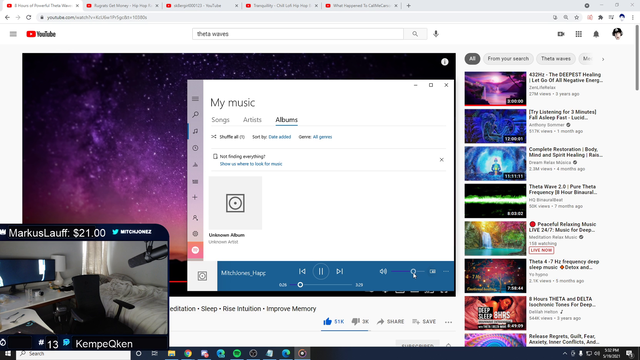
Task: Select the Albums tab
Action: (286, 120)
